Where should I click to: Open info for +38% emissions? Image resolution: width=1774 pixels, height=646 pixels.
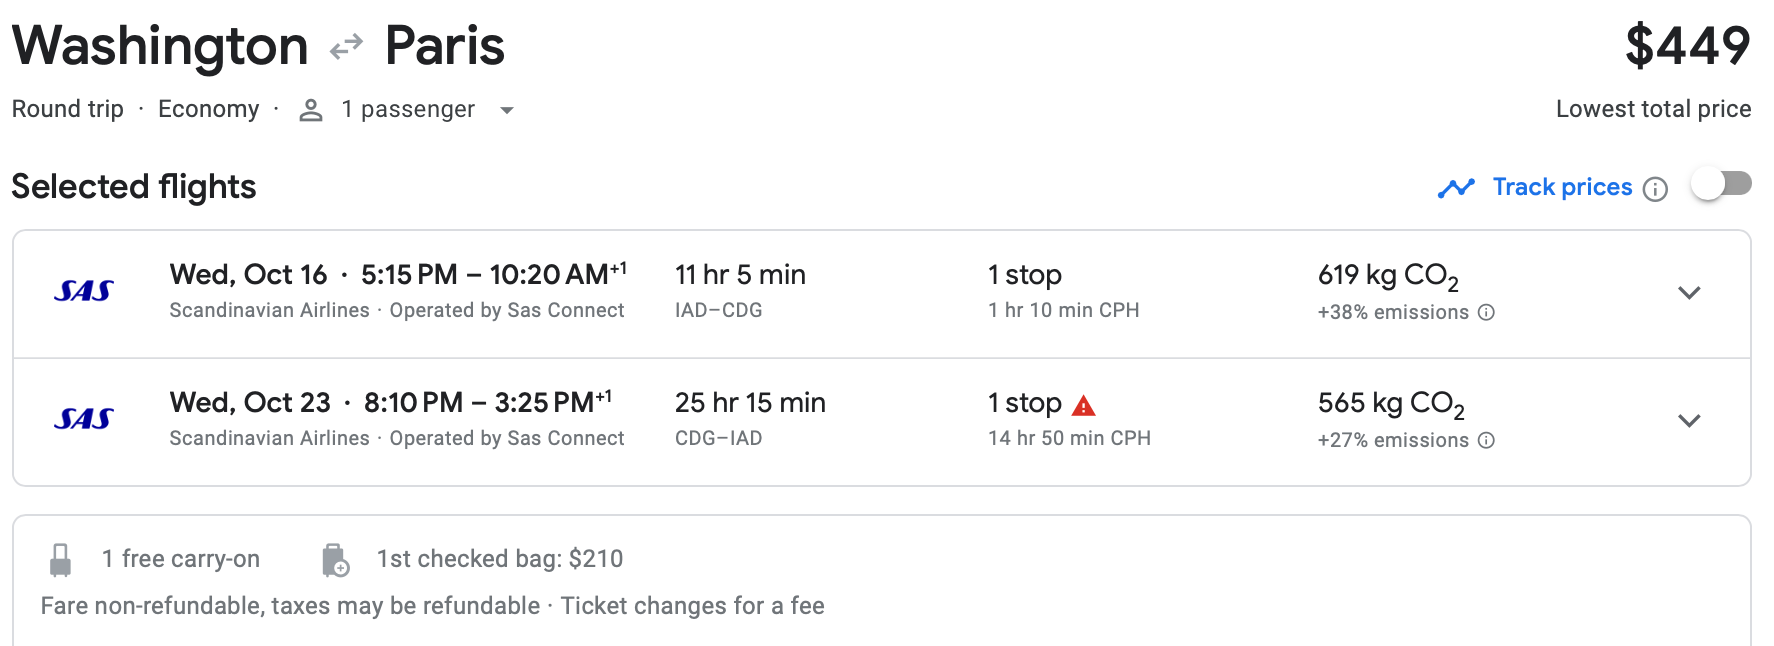(x=1487, y=313)
